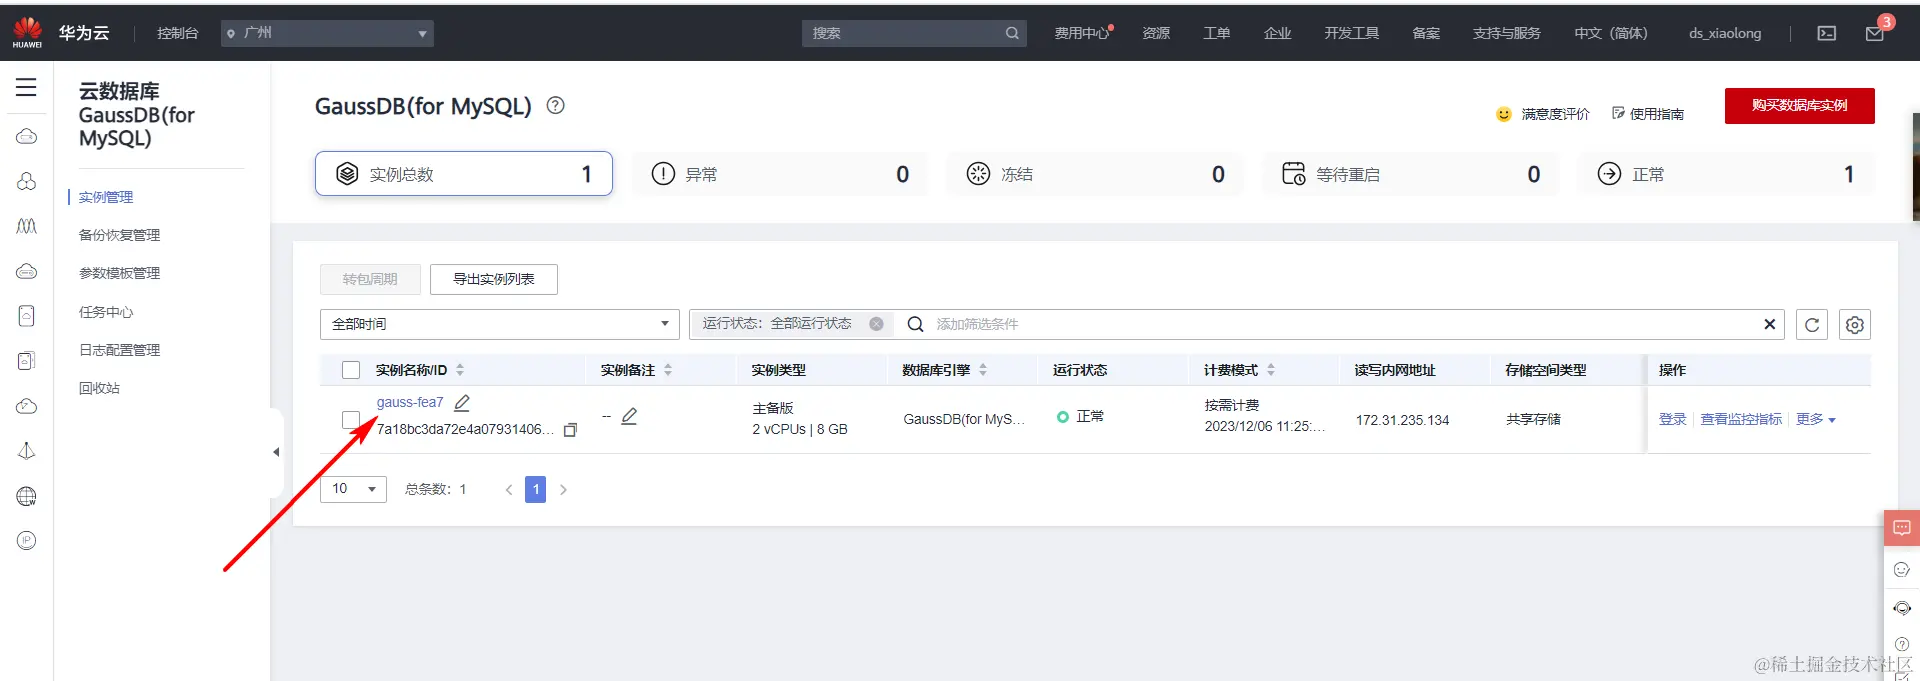Open instance link gauss-fea7
1920x681 pixels.
point(410,402)
